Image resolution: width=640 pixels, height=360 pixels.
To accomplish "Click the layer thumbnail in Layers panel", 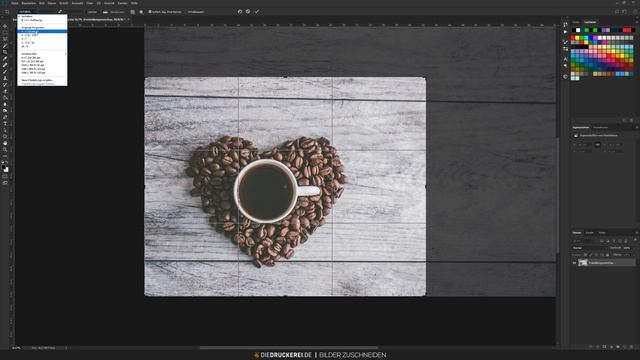I will (x=583, y=263).
